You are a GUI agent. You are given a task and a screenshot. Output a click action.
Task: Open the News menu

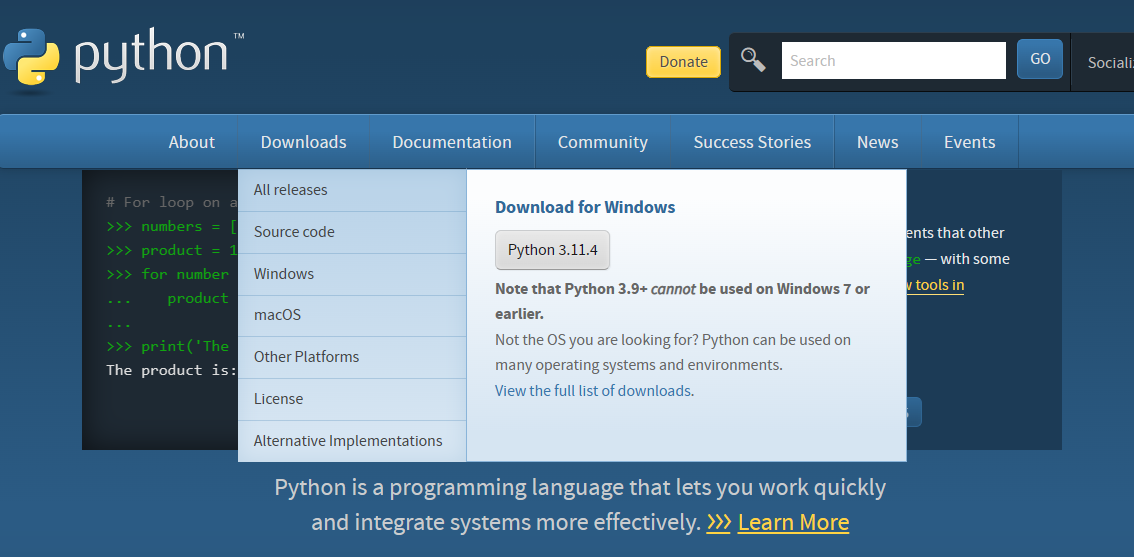coord(877,142)
